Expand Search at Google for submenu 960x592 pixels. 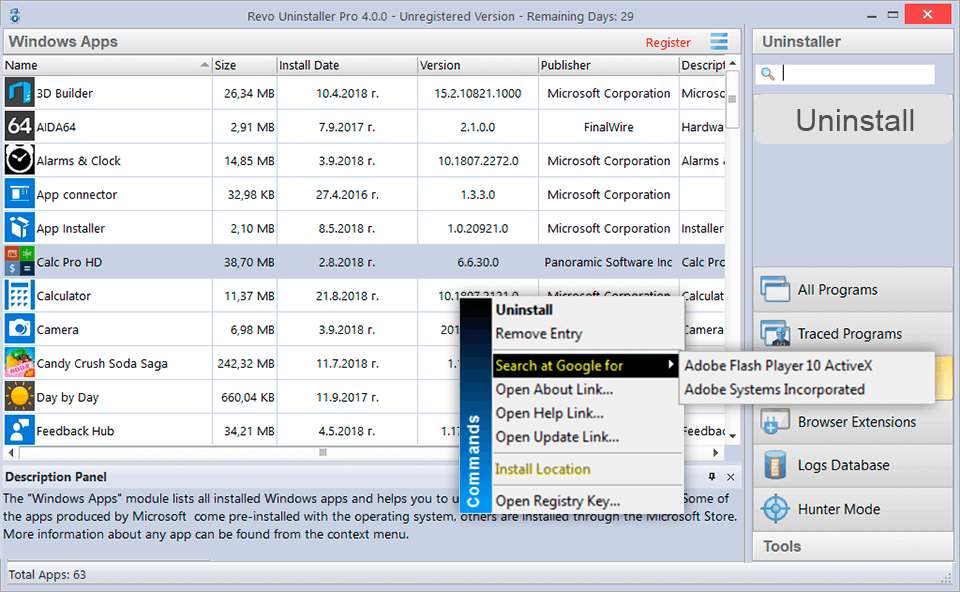tap(586, 365)
